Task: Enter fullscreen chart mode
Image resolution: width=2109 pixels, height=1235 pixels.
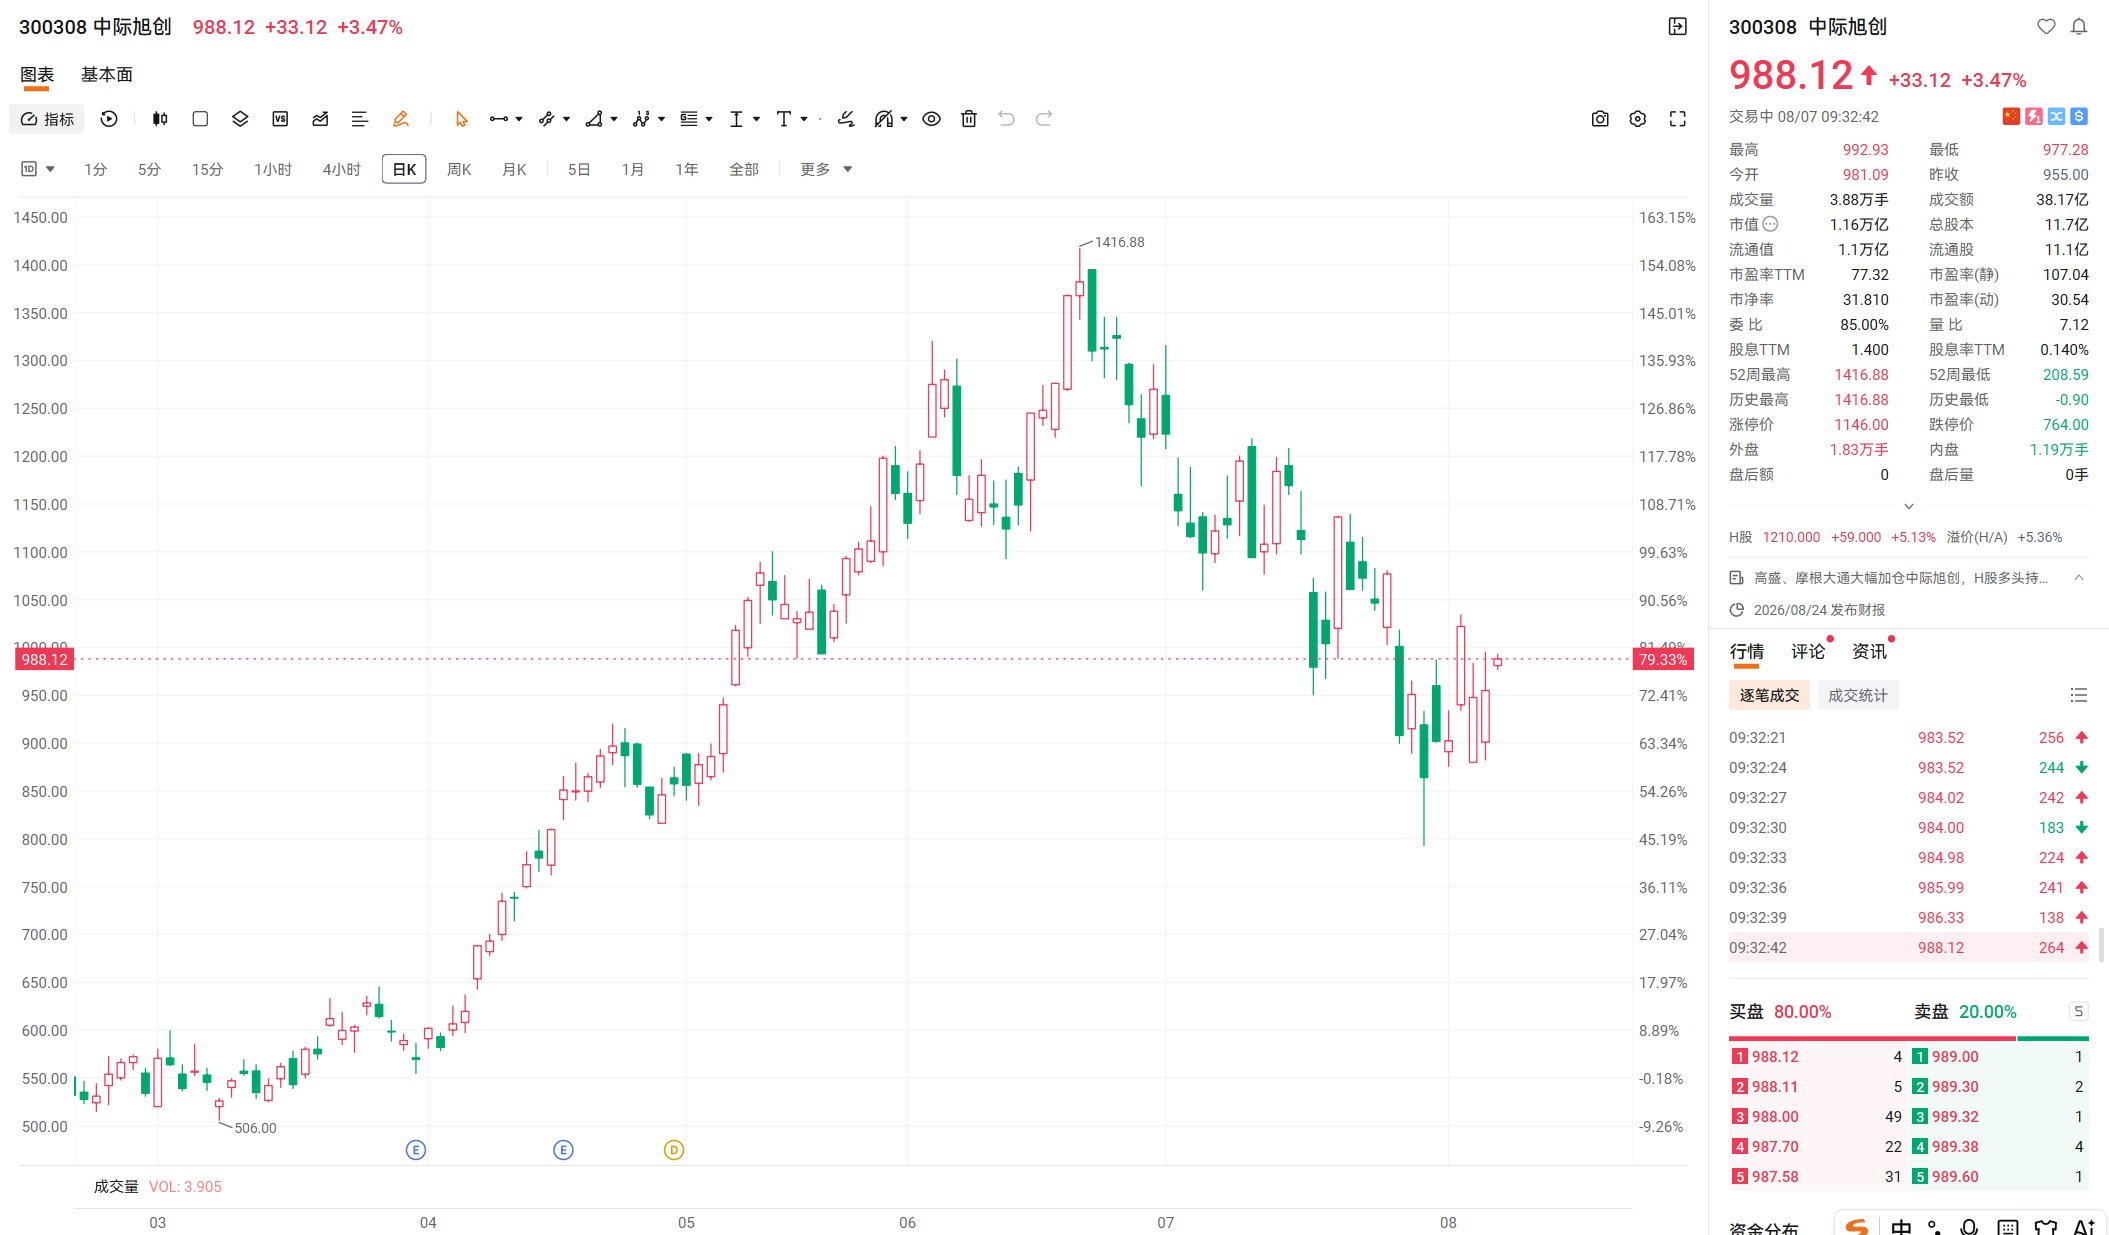Action: [1678, 119]
